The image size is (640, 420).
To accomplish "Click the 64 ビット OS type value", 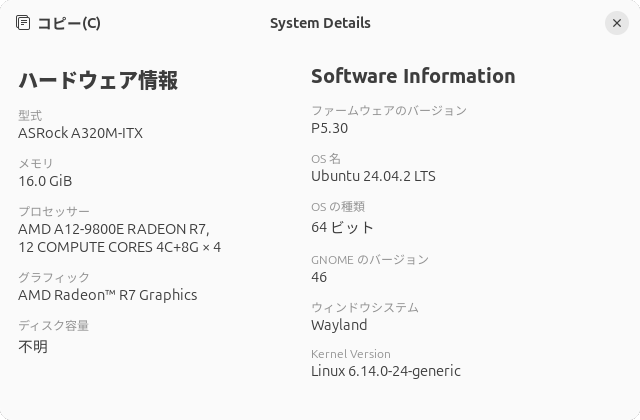I will 342,228.
